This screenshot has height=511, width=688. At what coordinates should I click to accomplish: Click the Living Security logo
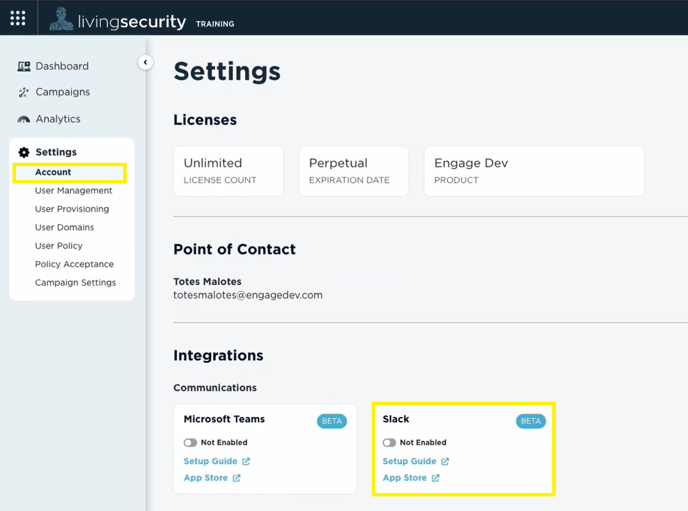tap(118, 20)
